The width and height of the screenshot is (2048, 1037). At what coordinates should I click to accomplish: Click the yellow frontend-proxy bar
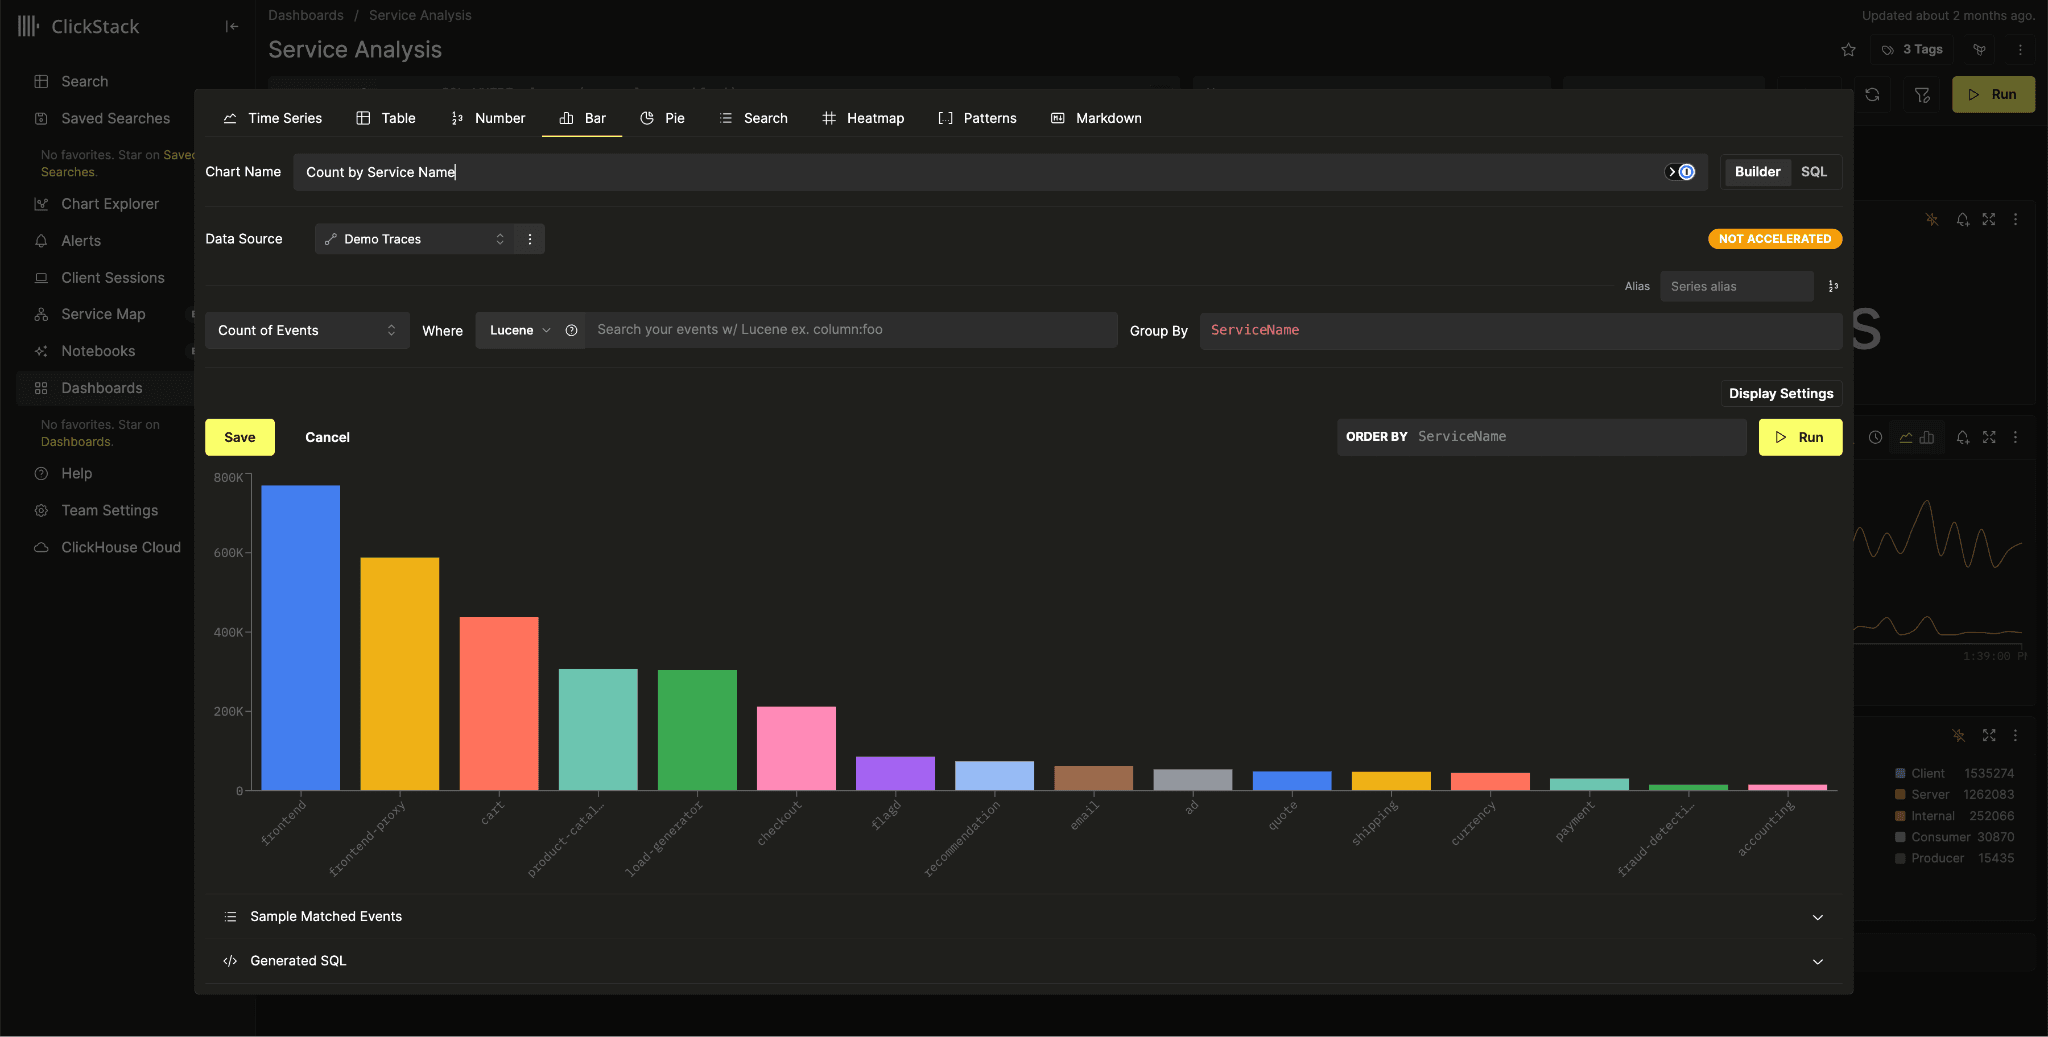399,674
